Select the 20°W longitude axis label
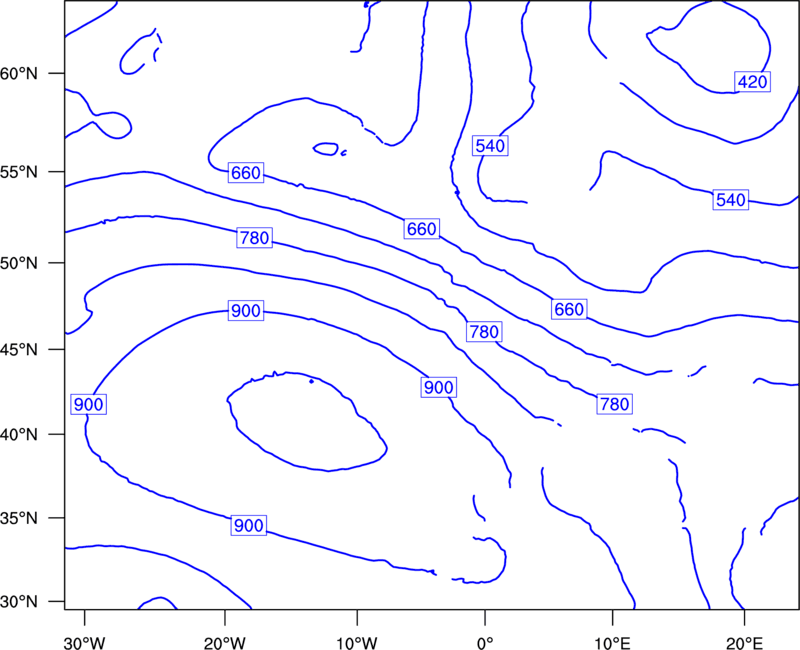Image resolution: width=800 pixels, height=650 pixels. click(x=224, y=643)
